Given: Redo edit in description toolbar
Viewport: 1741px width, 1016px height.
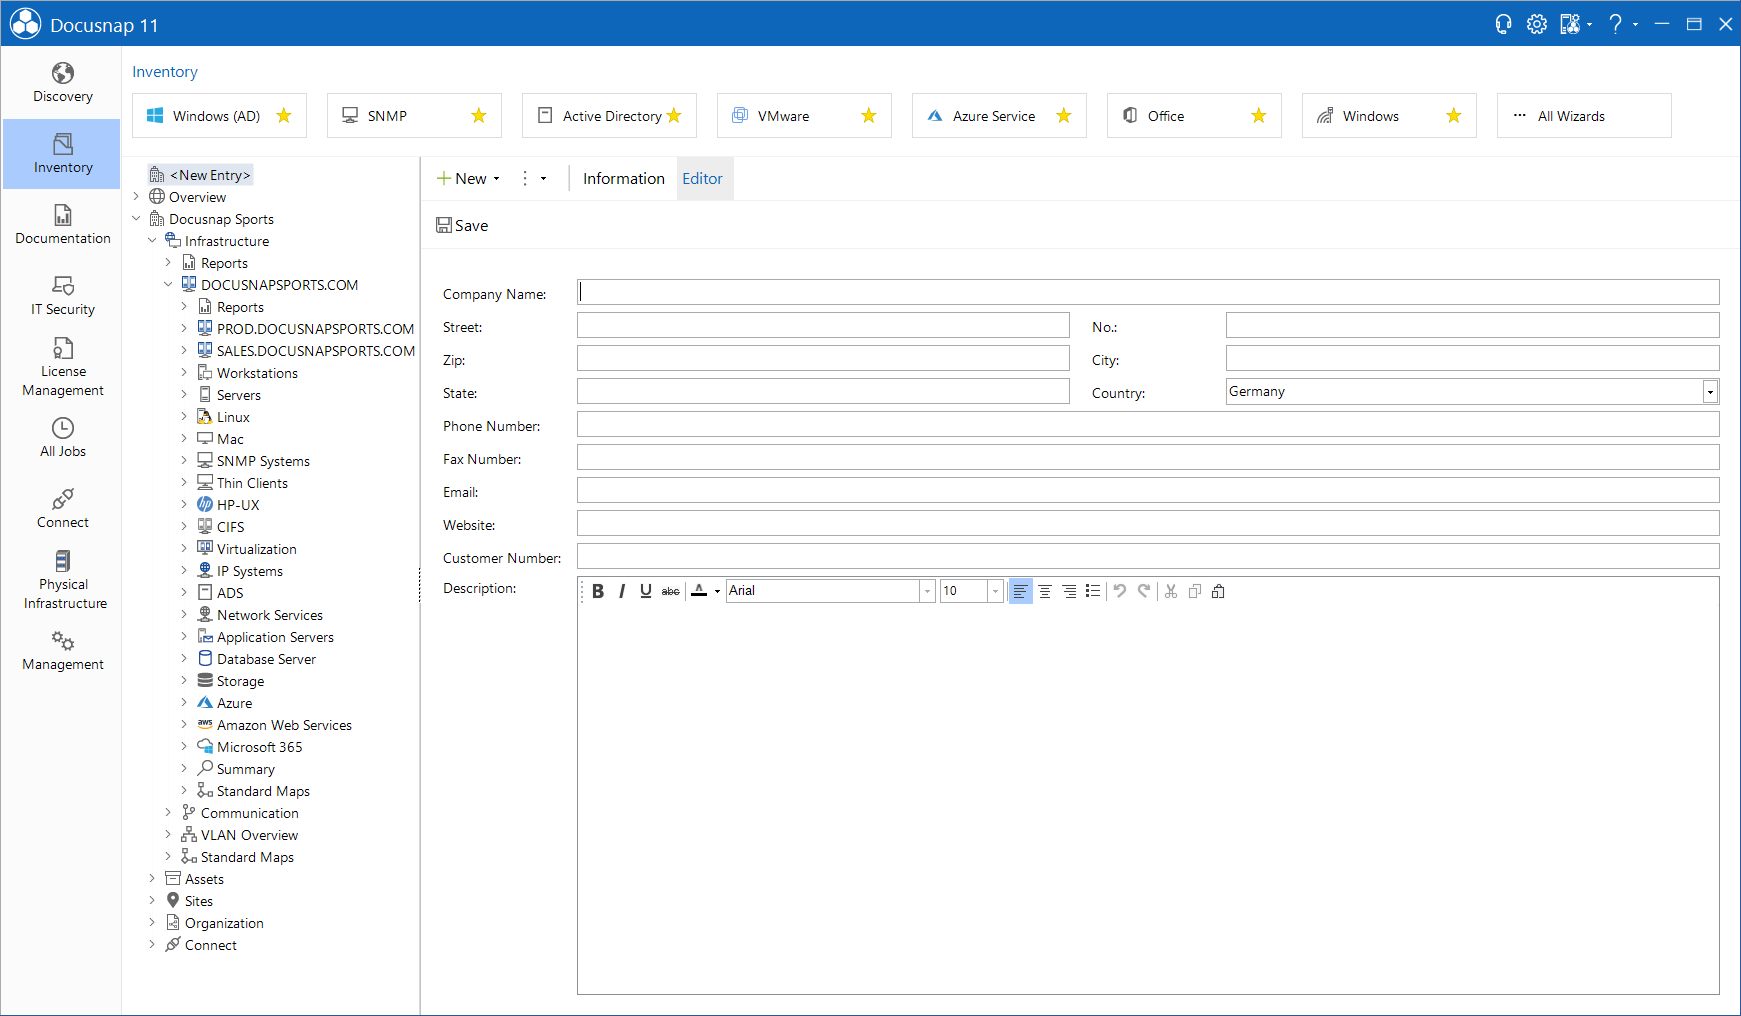Looking at the screenshot, I should (1144, 591).
